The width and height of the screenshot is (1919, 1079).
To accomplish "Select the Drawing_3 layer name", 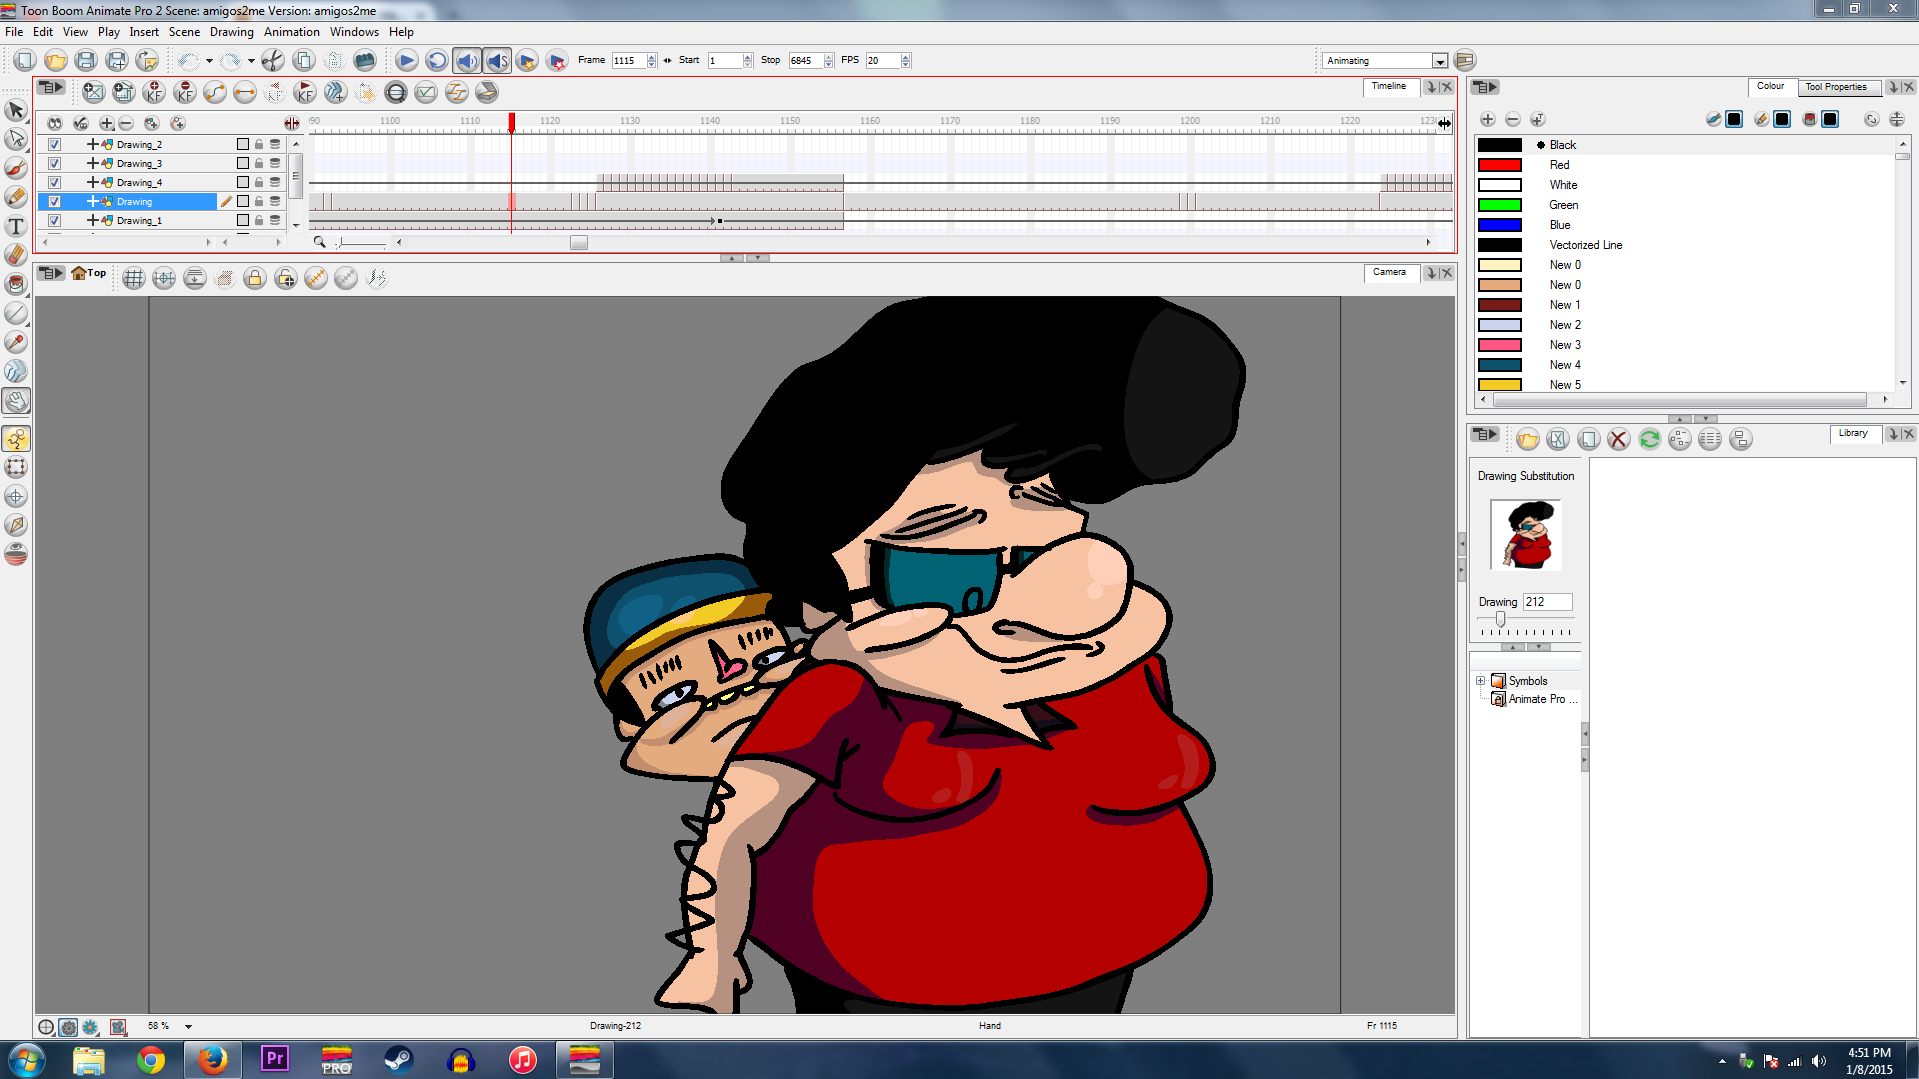I will coord(139,163).
